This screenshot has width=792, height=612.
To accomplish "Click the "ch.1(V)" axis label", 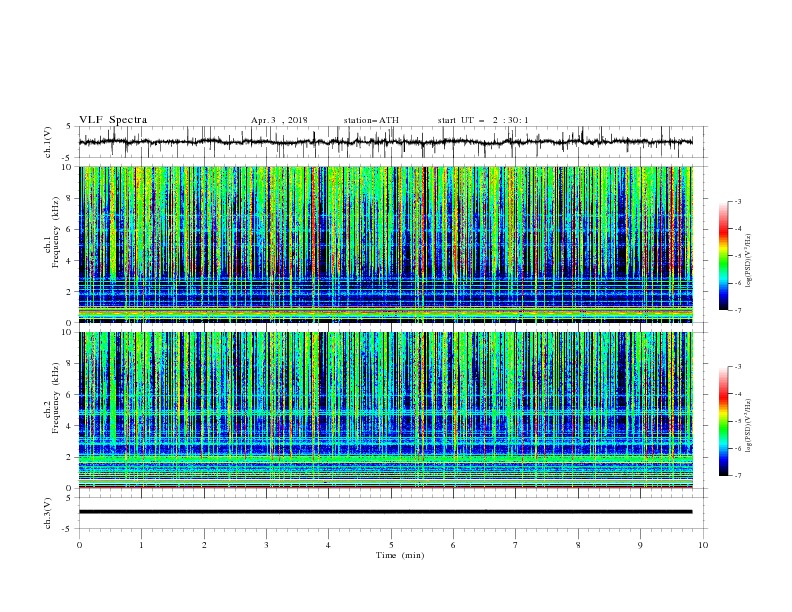I will [48, 142].
